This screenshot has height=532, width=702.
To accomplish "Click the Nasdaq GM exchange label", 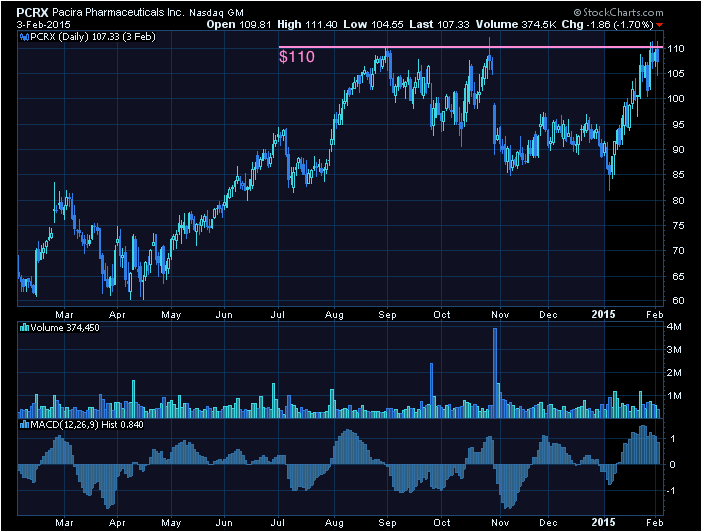I will tap(216, 13).
